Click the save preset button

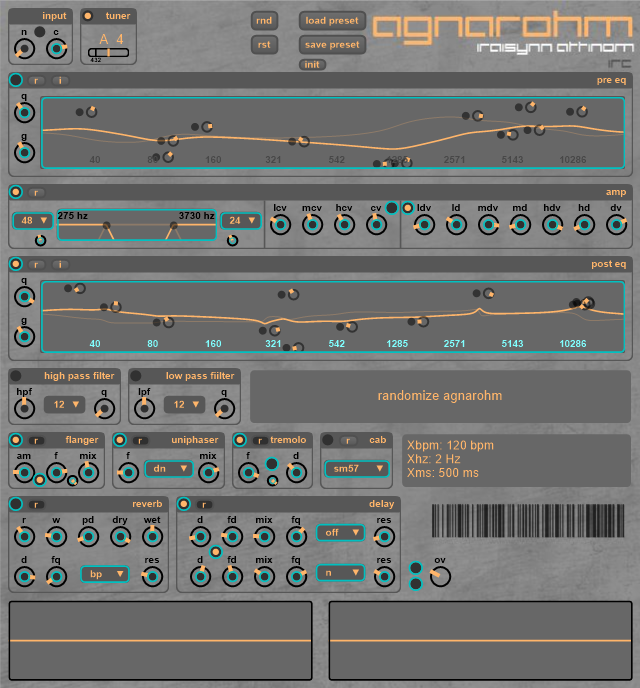[332, 44]
